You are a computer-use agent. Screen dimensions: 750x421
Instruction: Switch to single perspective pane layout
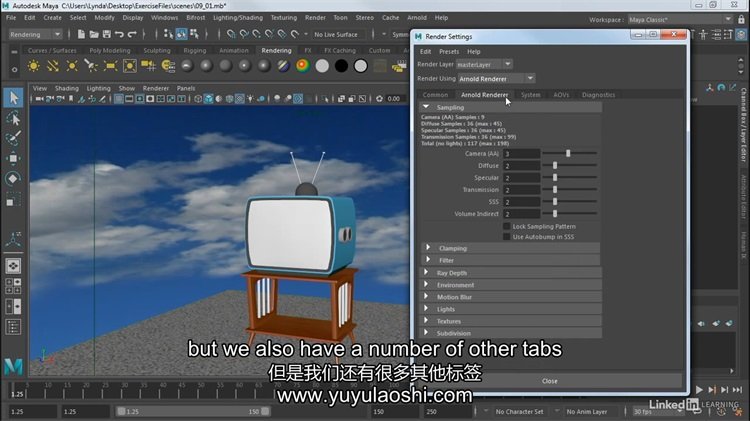(13, 266)
